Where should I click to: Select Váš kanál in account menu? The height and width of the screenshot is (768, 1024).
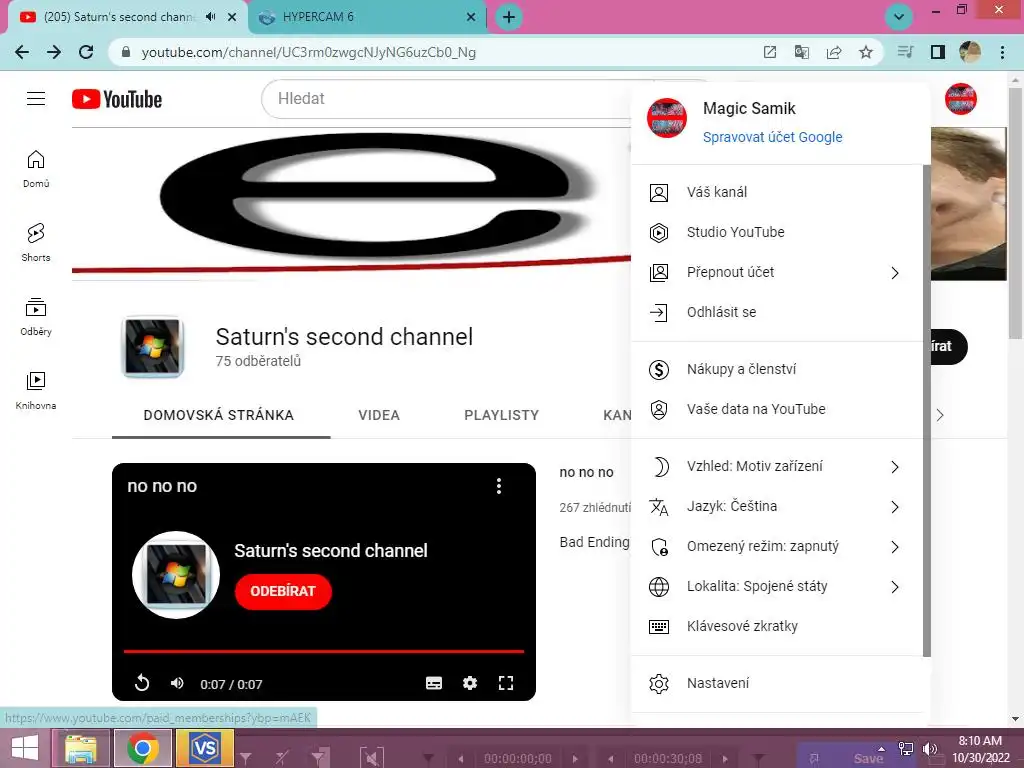[x=777, y=193]
